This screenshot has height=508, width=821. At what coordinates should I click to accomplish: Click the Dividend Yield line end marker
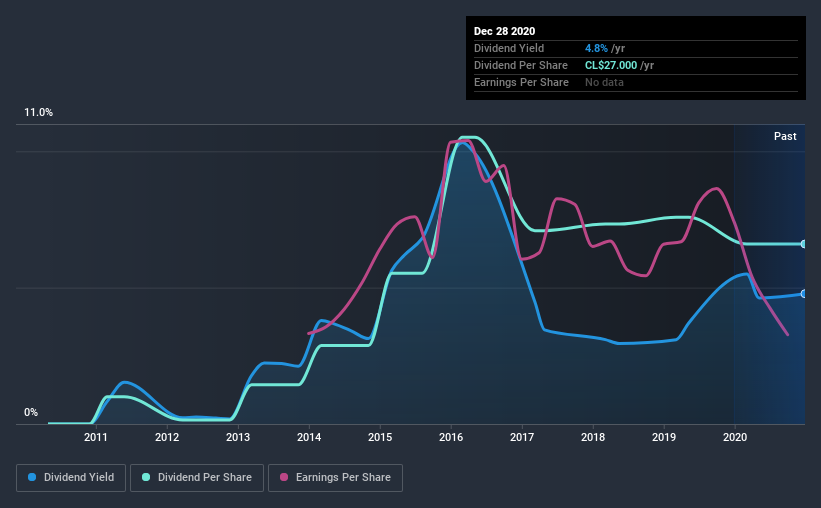point(803,294)
